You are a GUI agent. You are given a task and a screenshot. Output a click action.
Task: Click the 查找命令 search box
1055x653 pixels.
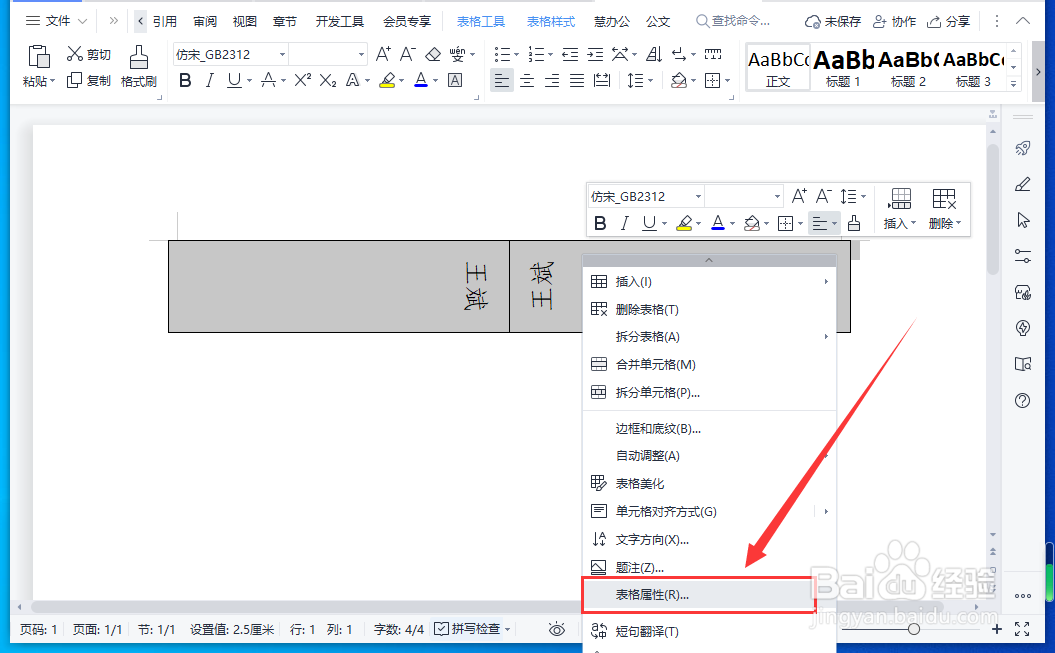click(733, 22)
